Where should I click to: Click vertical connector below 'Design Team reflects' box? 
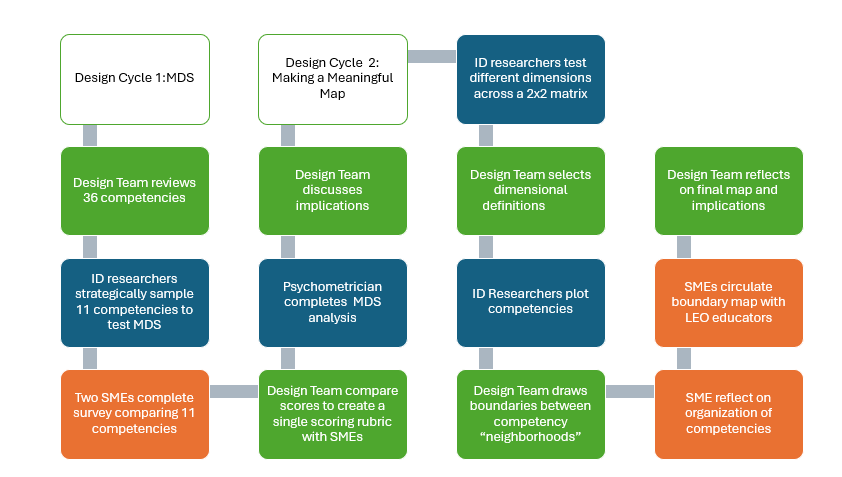(685, 247)
